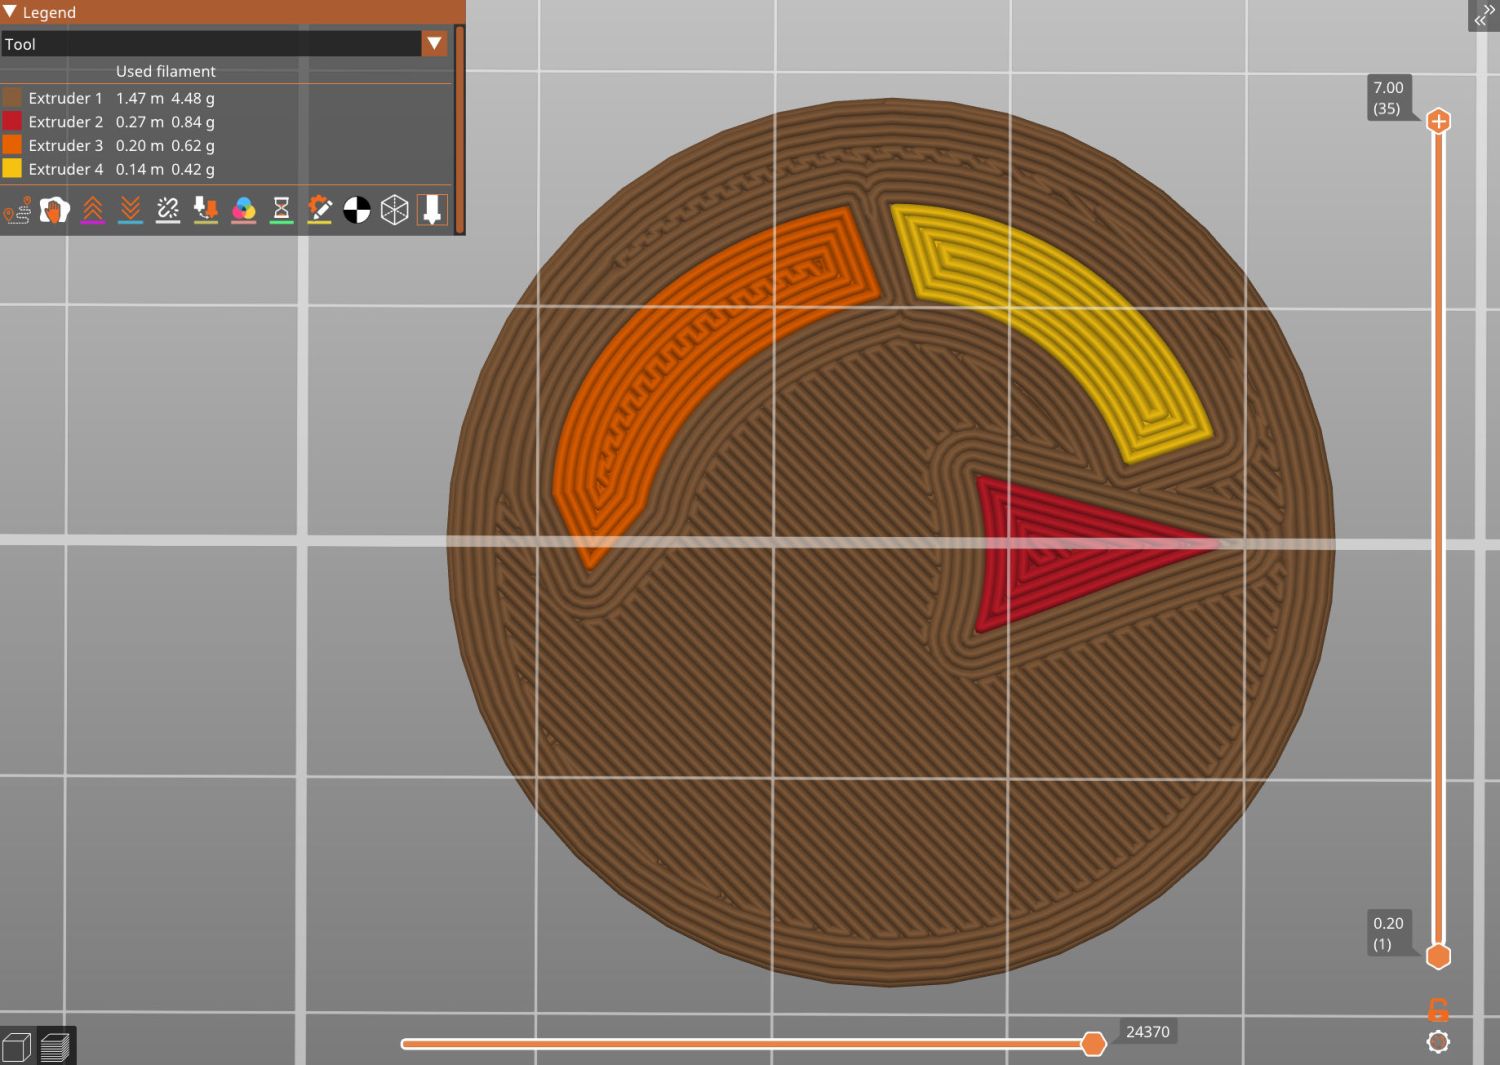
Task: Toggle shells wireframe cube icon
Action: tap(395, 210)
